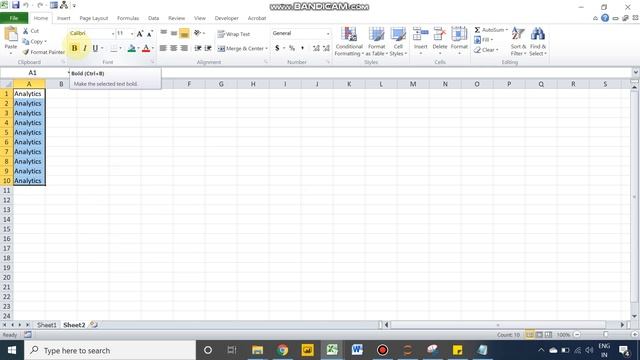Screen dimensions: 640x360
Task: Activate the Format Painter brush
Action: coord(26,52)
